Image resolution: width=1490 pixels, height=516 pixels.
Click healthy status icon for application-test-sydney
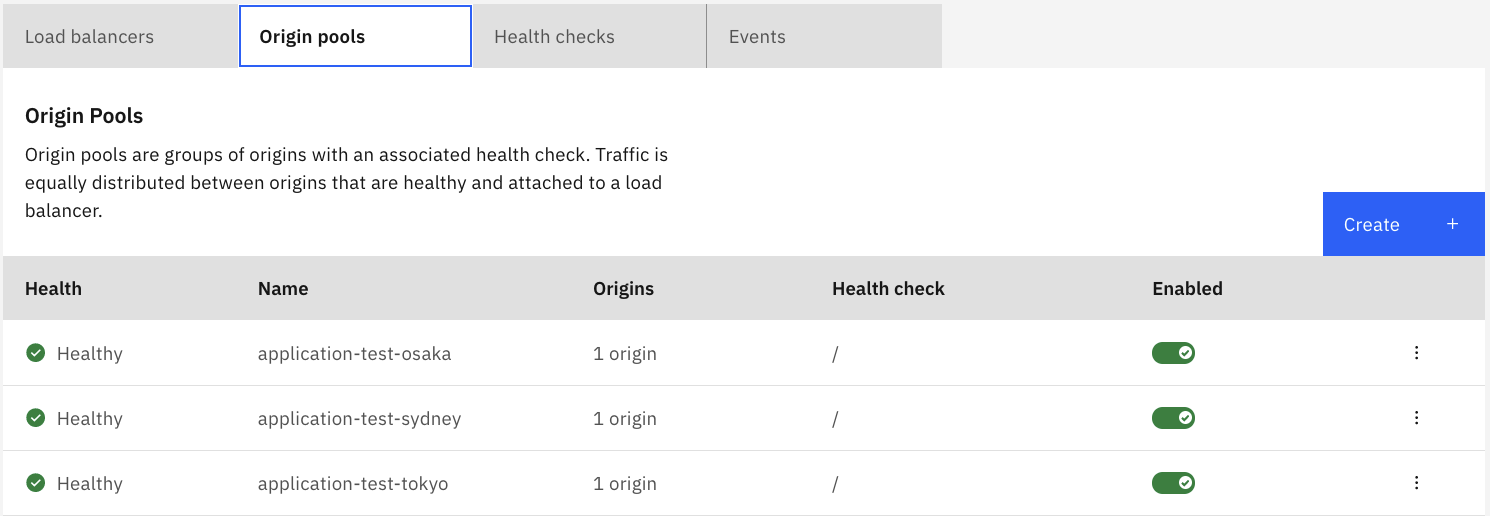[35, 418]
